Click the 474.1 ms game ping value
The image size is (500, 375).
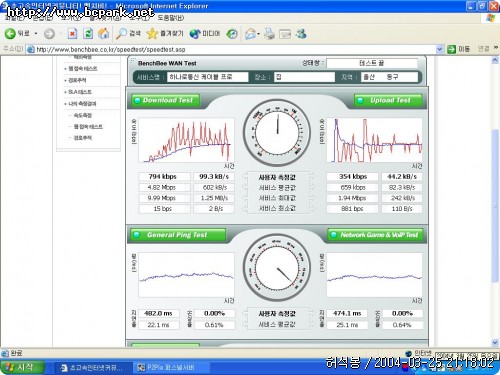(x=347, y=314)
